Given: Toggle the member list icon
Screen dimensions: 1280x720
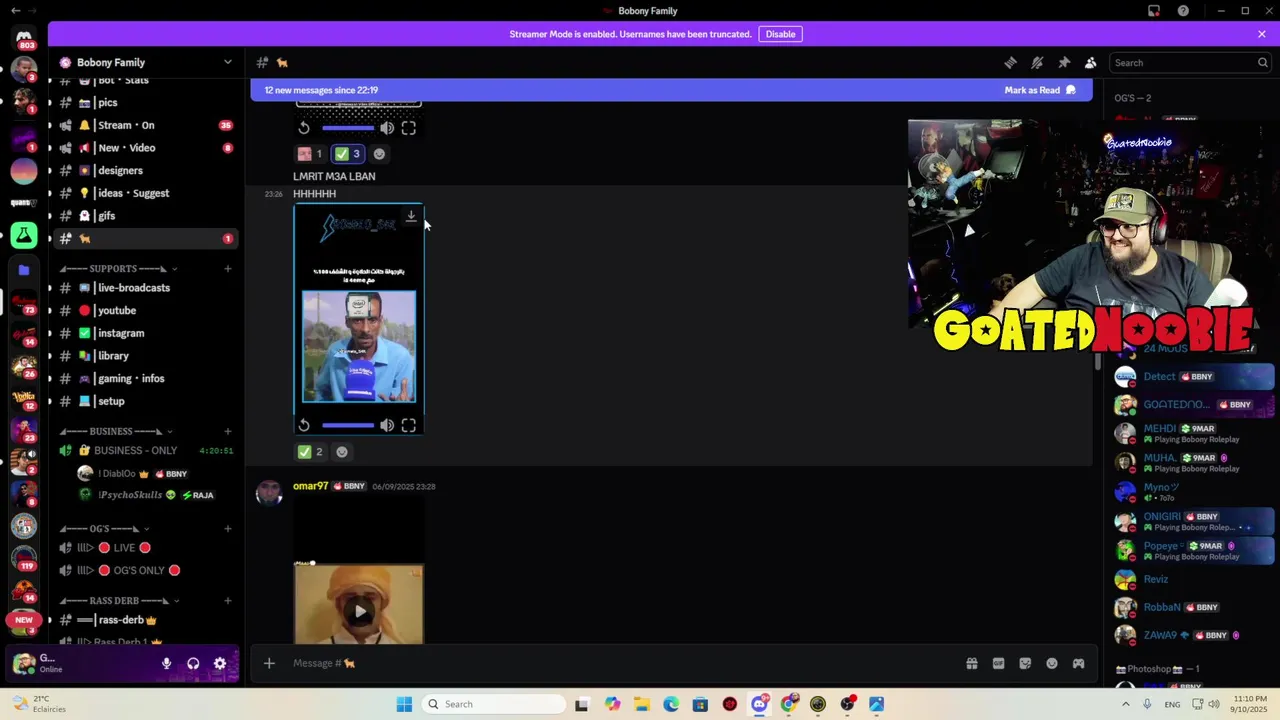Looking at the screenshot, I should coord(1091,62).
